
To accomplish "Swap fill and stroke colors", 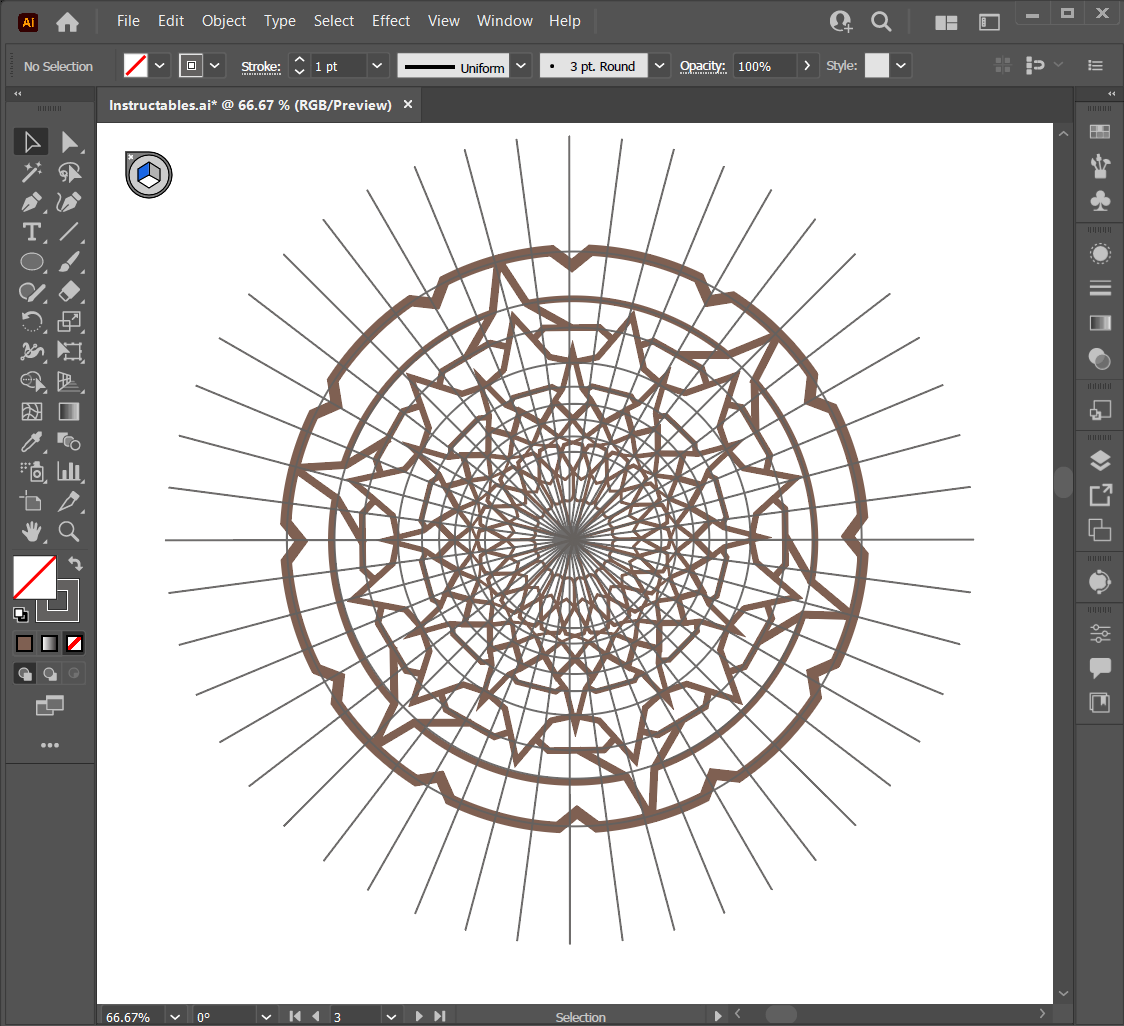I will [75, 564].
